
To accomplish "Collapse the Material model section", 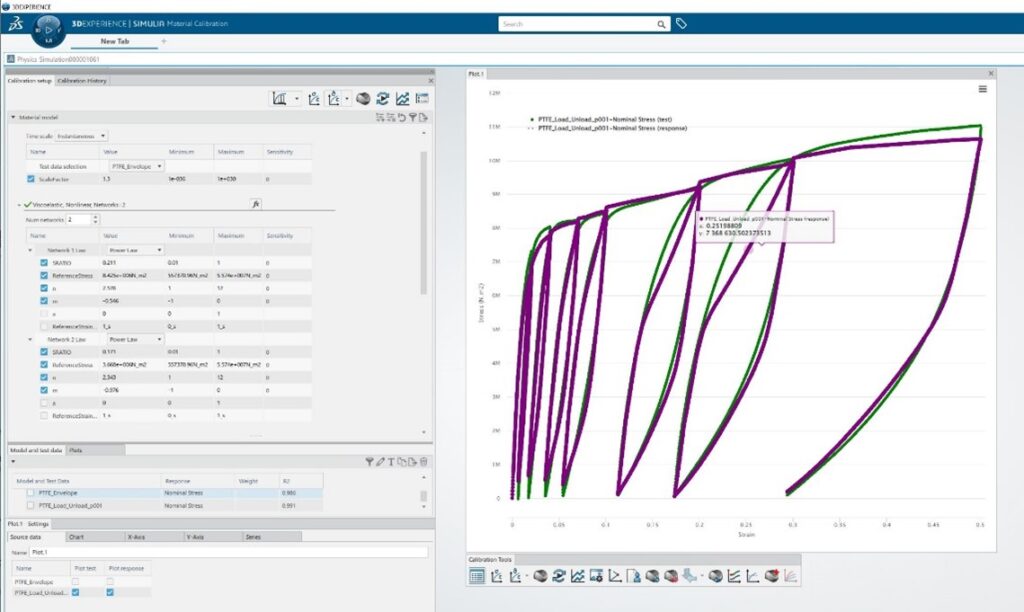I will tap(13, 117).
